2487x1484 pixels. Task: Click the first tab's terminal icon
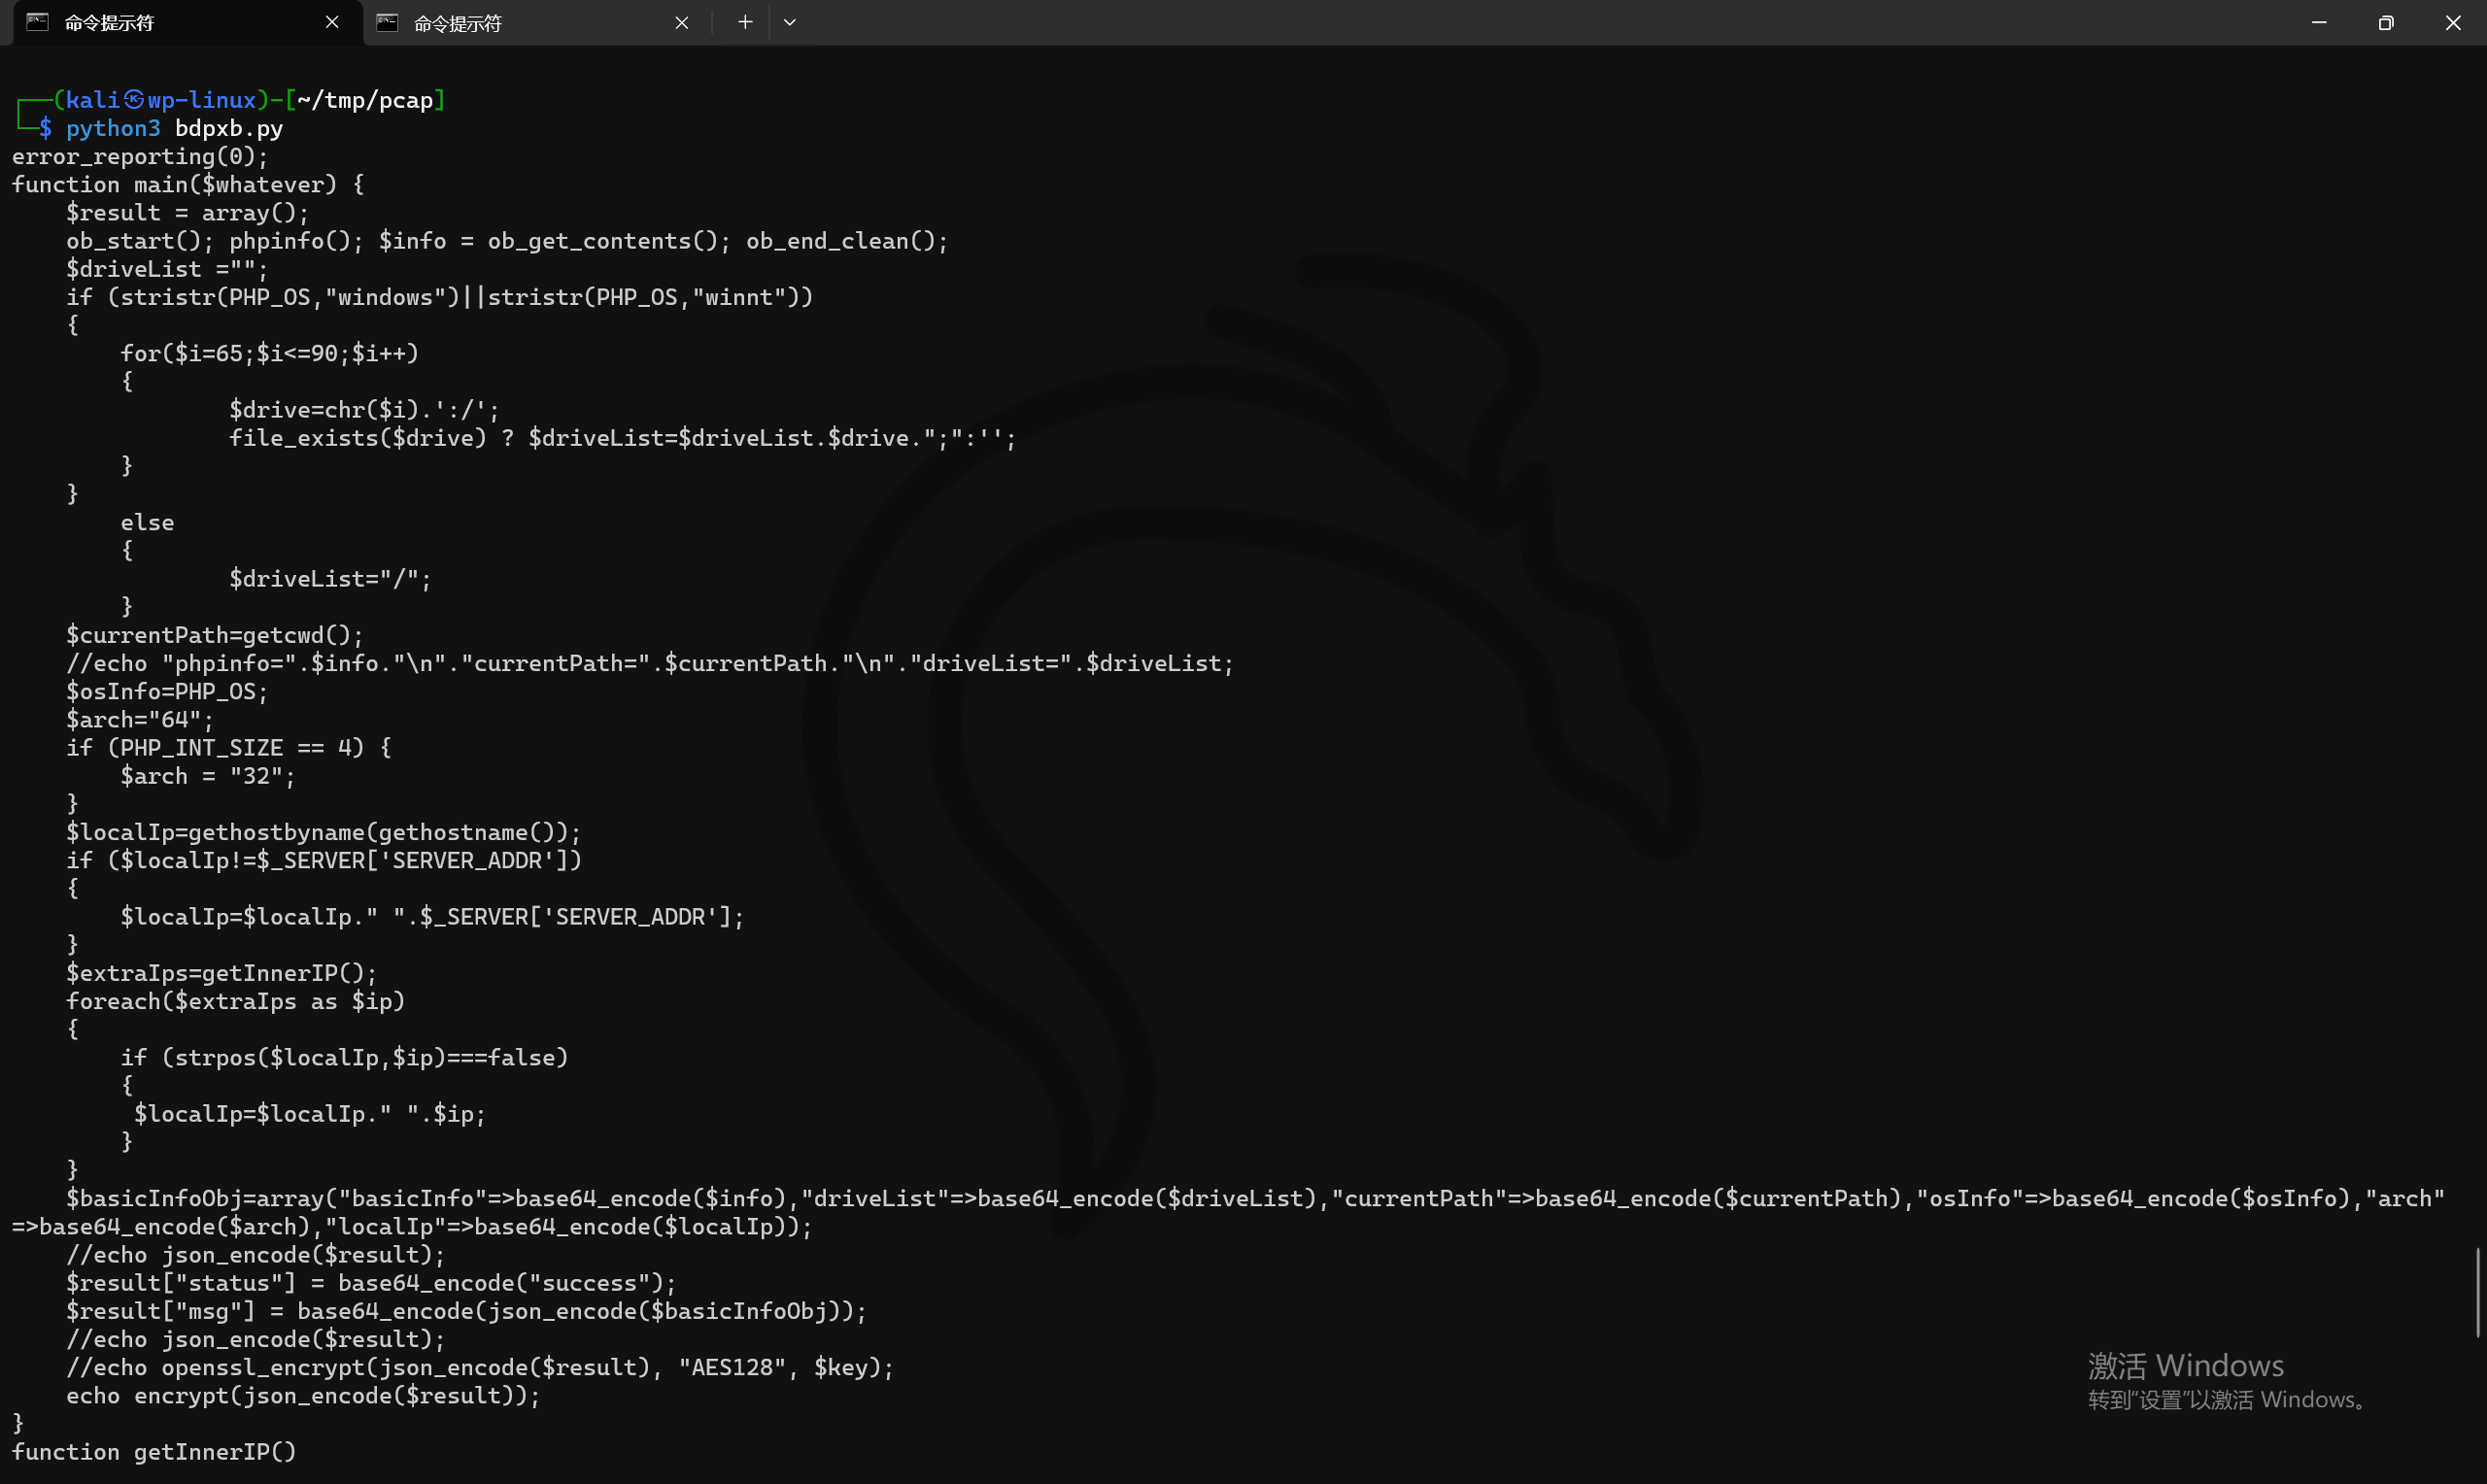click(37, 22)
